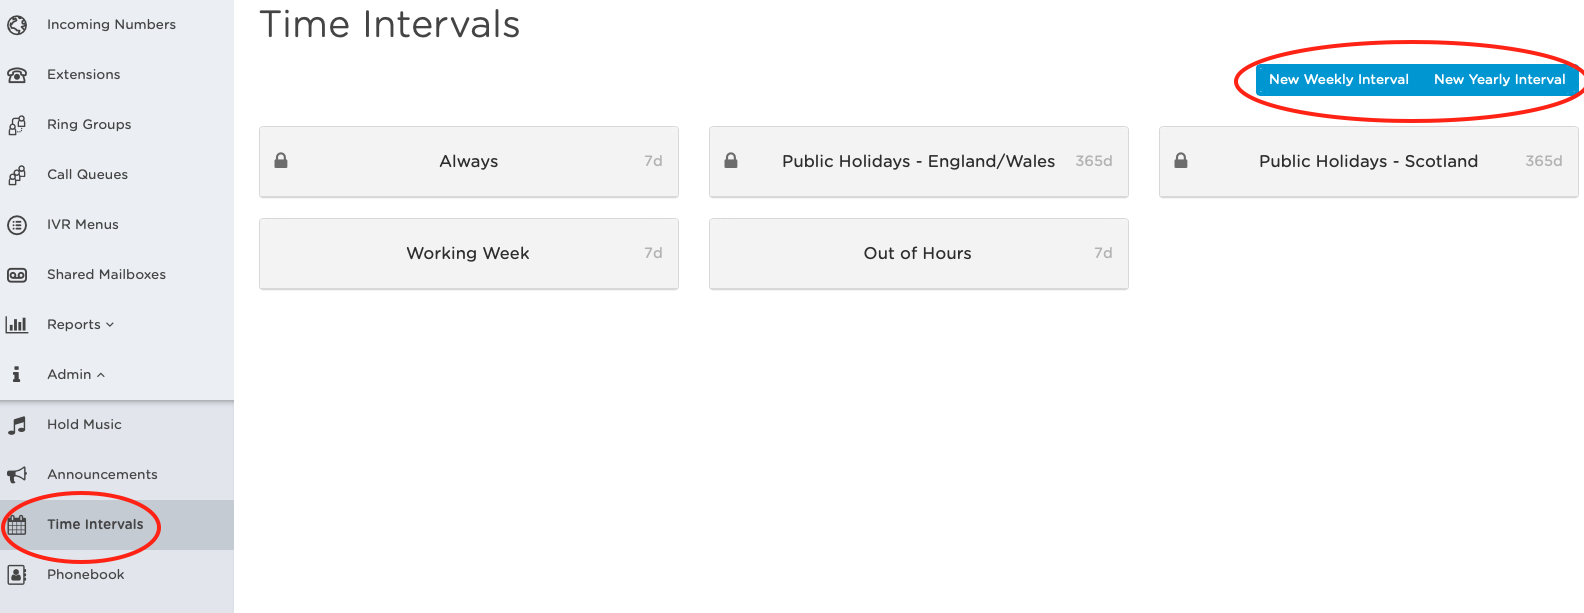Click the Incoming Numbers globe icon
Viewport: 1584px width, 613px height.
[17, 24]
